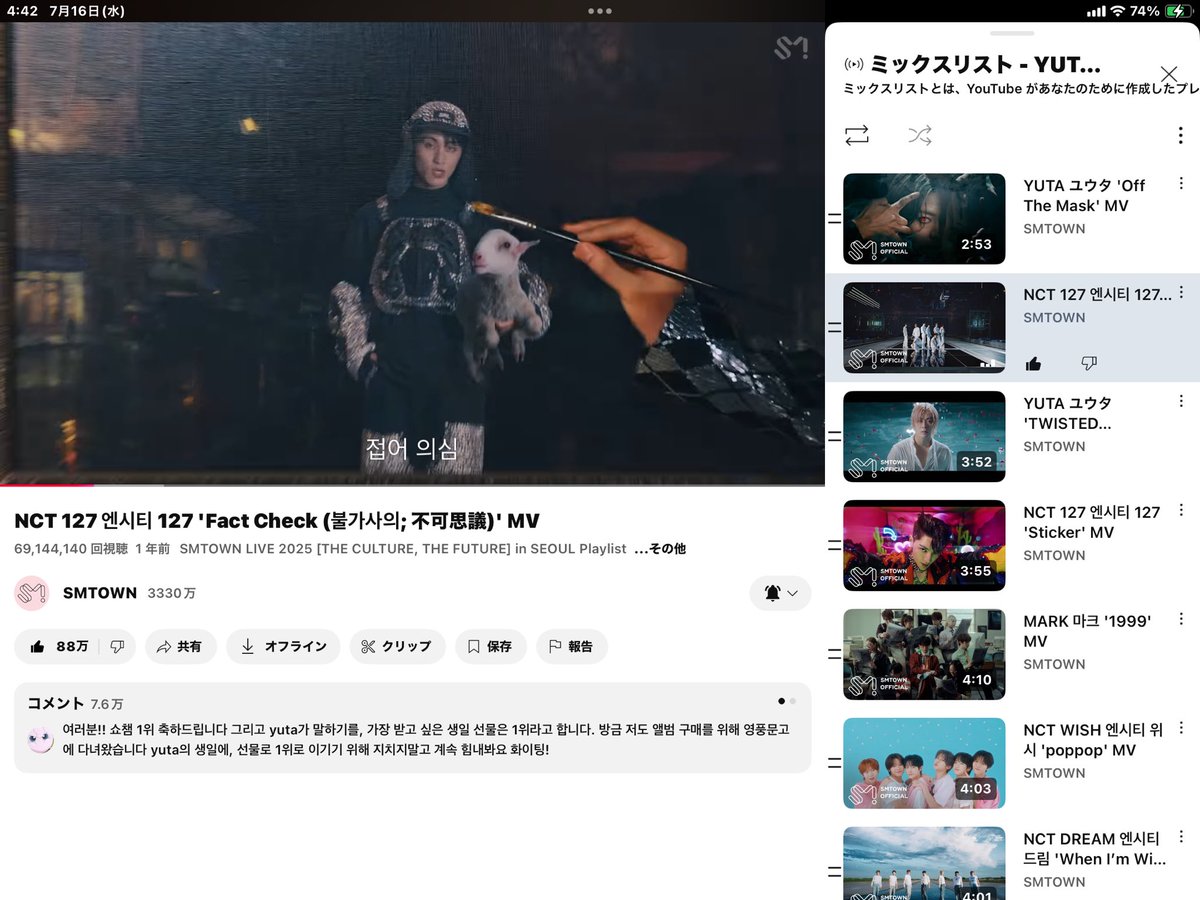Image resolution: width=1200 pixels, height=900 pixels.
Task: Close the mix list panel
Action: pyautogui.click(x=1168, y=74)
